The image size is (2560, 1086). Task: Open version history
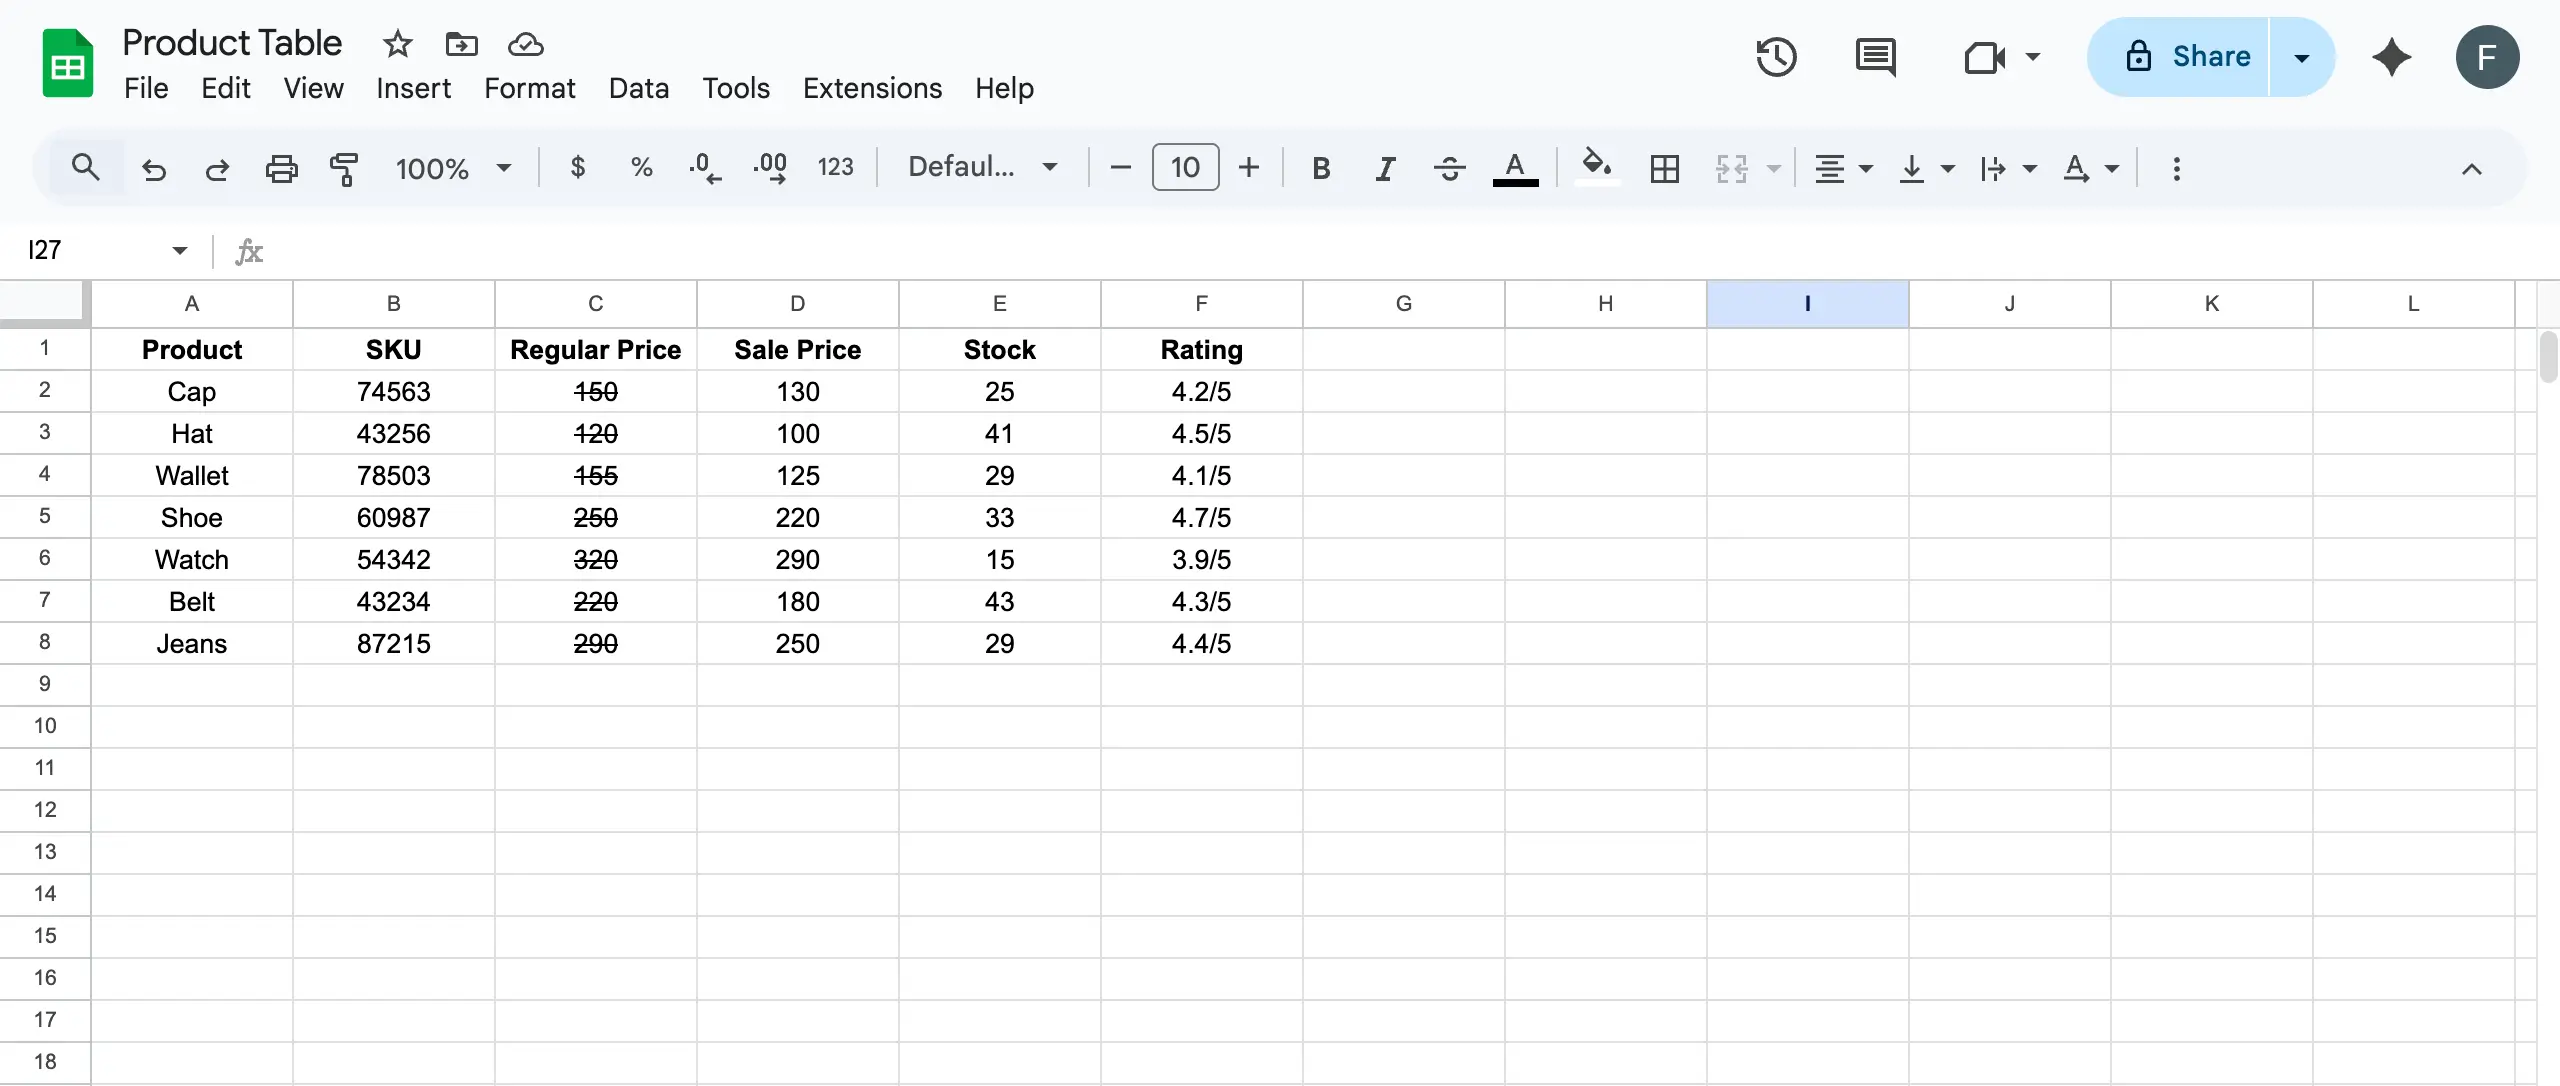tap(1776, 57)
